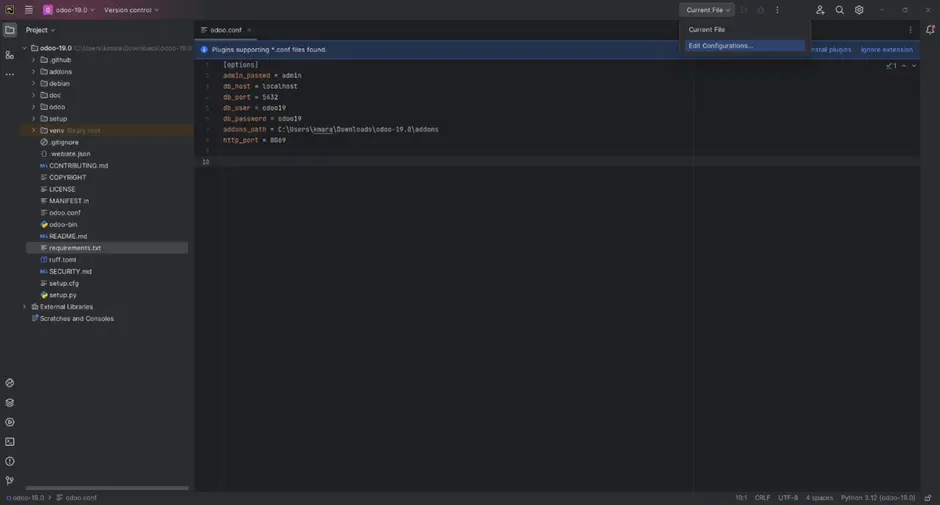940x505 pixels.
Task: Open the Python Console tool window
Action: [10, 383]
